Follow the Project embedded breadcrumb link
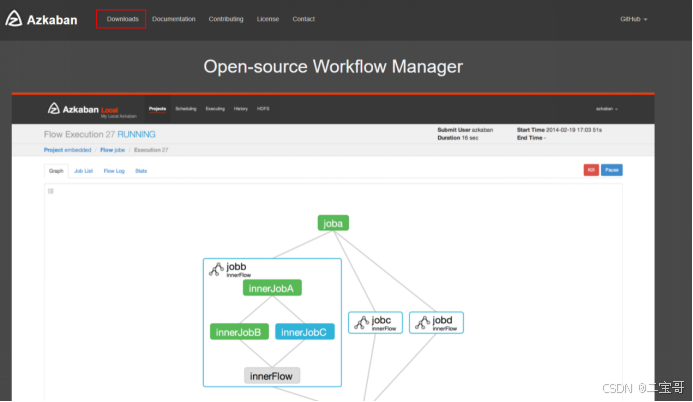The width and height of the screenshot is (693, 402). (67, 150)
